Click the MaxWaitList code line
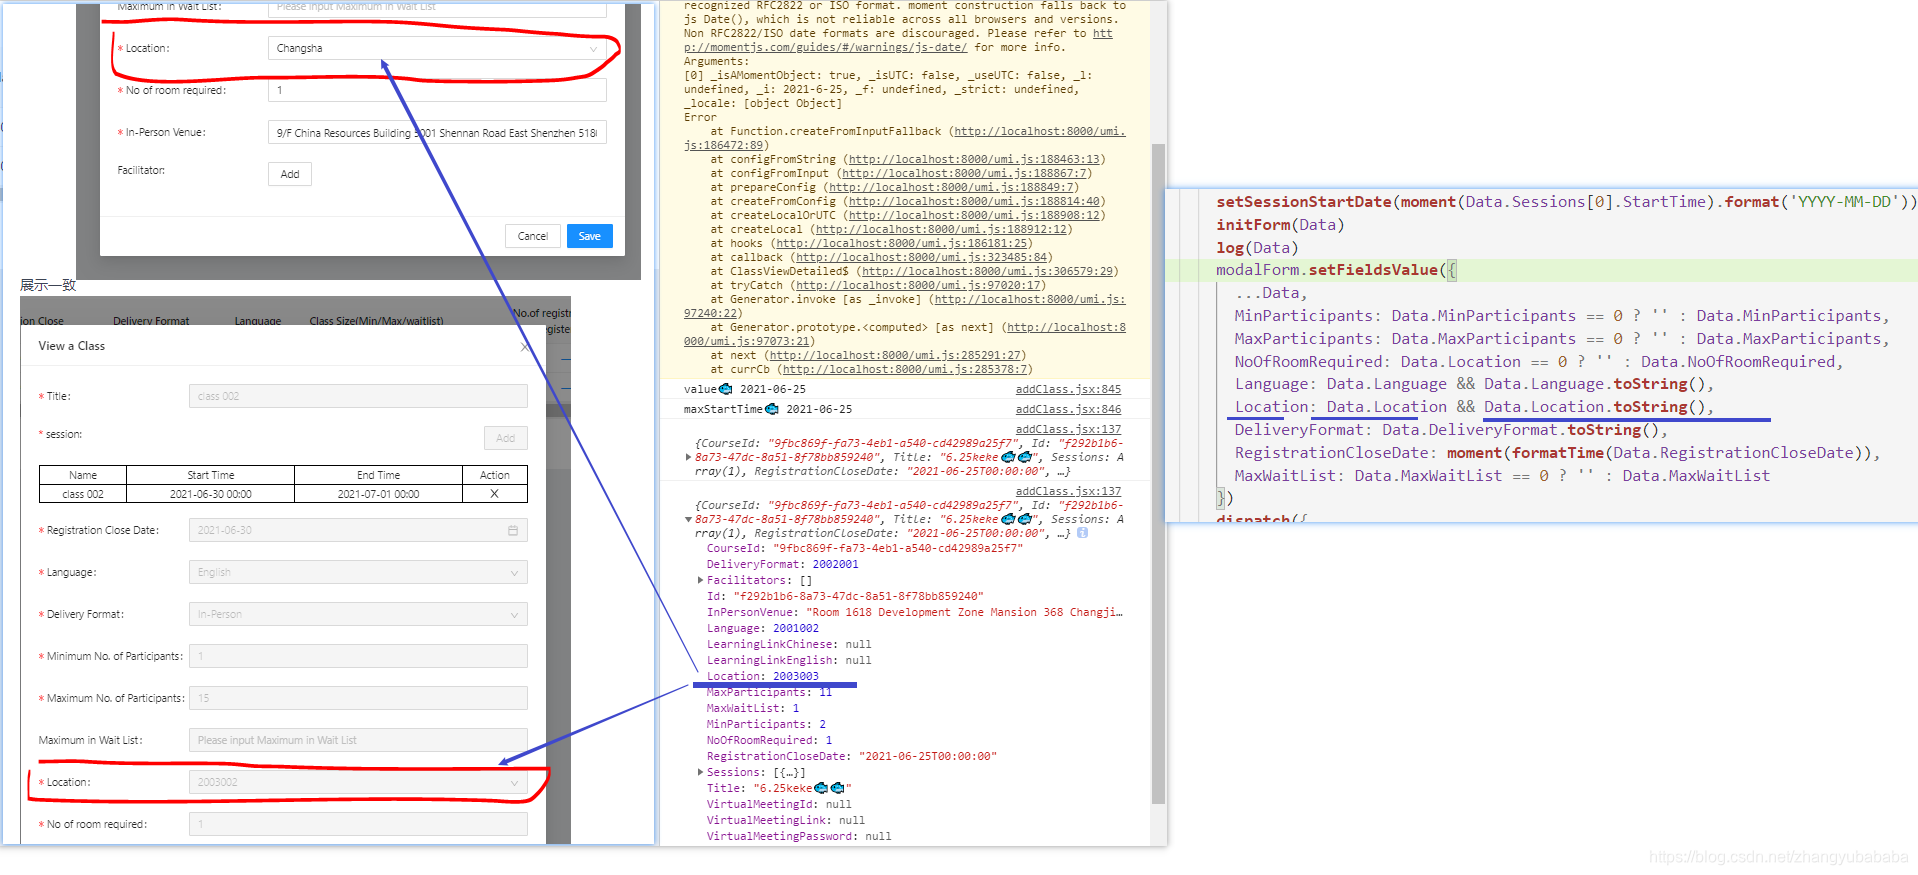Viewport: 1918px width, 875px height. pos(1502,476)
